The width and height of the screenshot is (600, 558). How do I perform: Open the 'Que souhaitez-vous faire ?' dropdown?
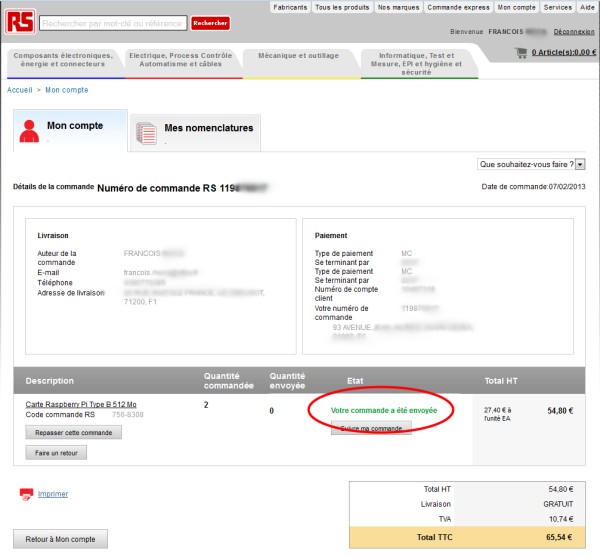531,164
